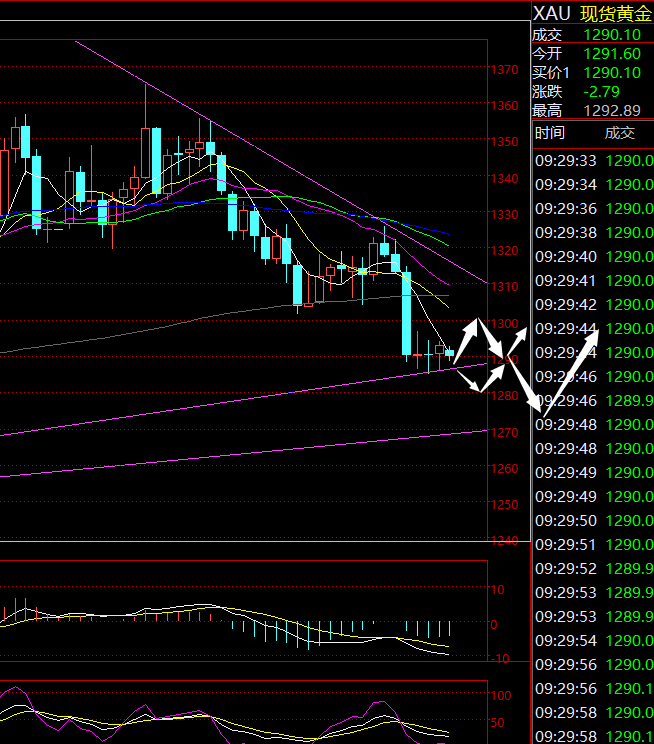
Task: Click the 100 label on bottom oscillator axis
Action: pyautogui.click(x=501, y=696)
